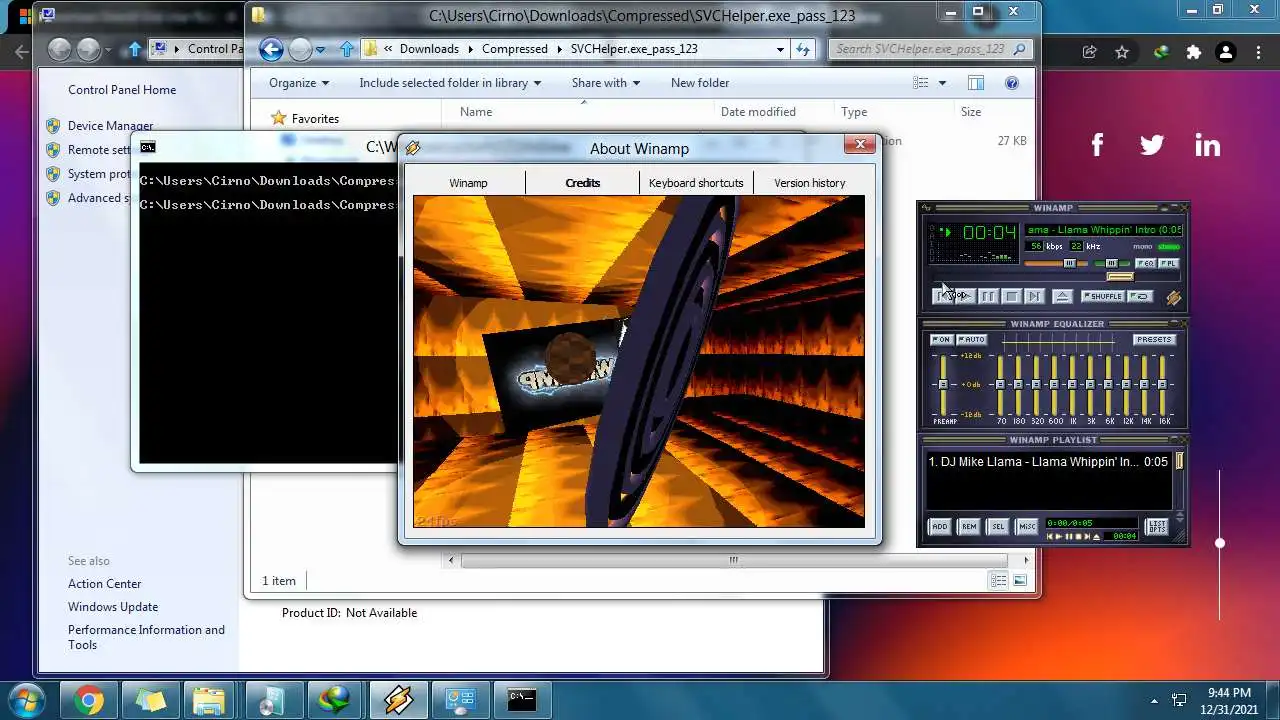Open equalizer PRESETS menu
This screenshot has height=720, width=1280.
1154,340
